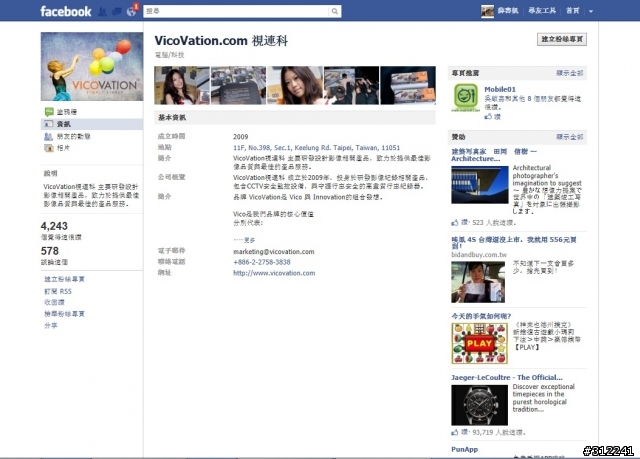Click the Keelung Rd. Taipei address link
This screenshot has width=640, height=459.
pyautogui.click(x=317, y=148)
